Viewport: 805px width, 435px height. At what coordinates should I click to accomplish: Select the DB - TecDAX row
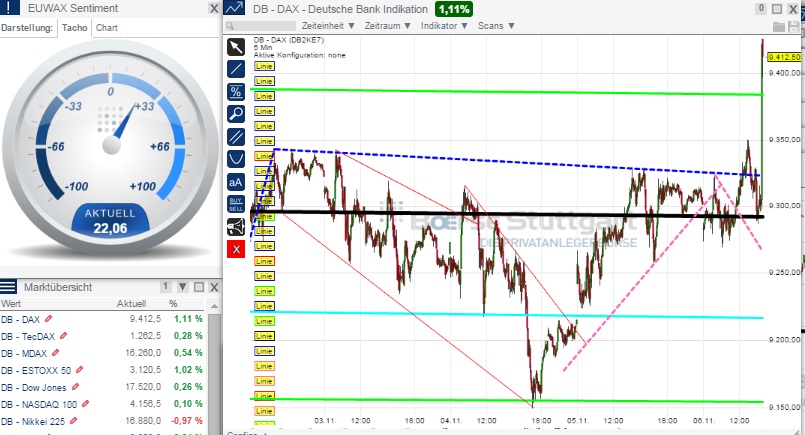pos(103,336)
